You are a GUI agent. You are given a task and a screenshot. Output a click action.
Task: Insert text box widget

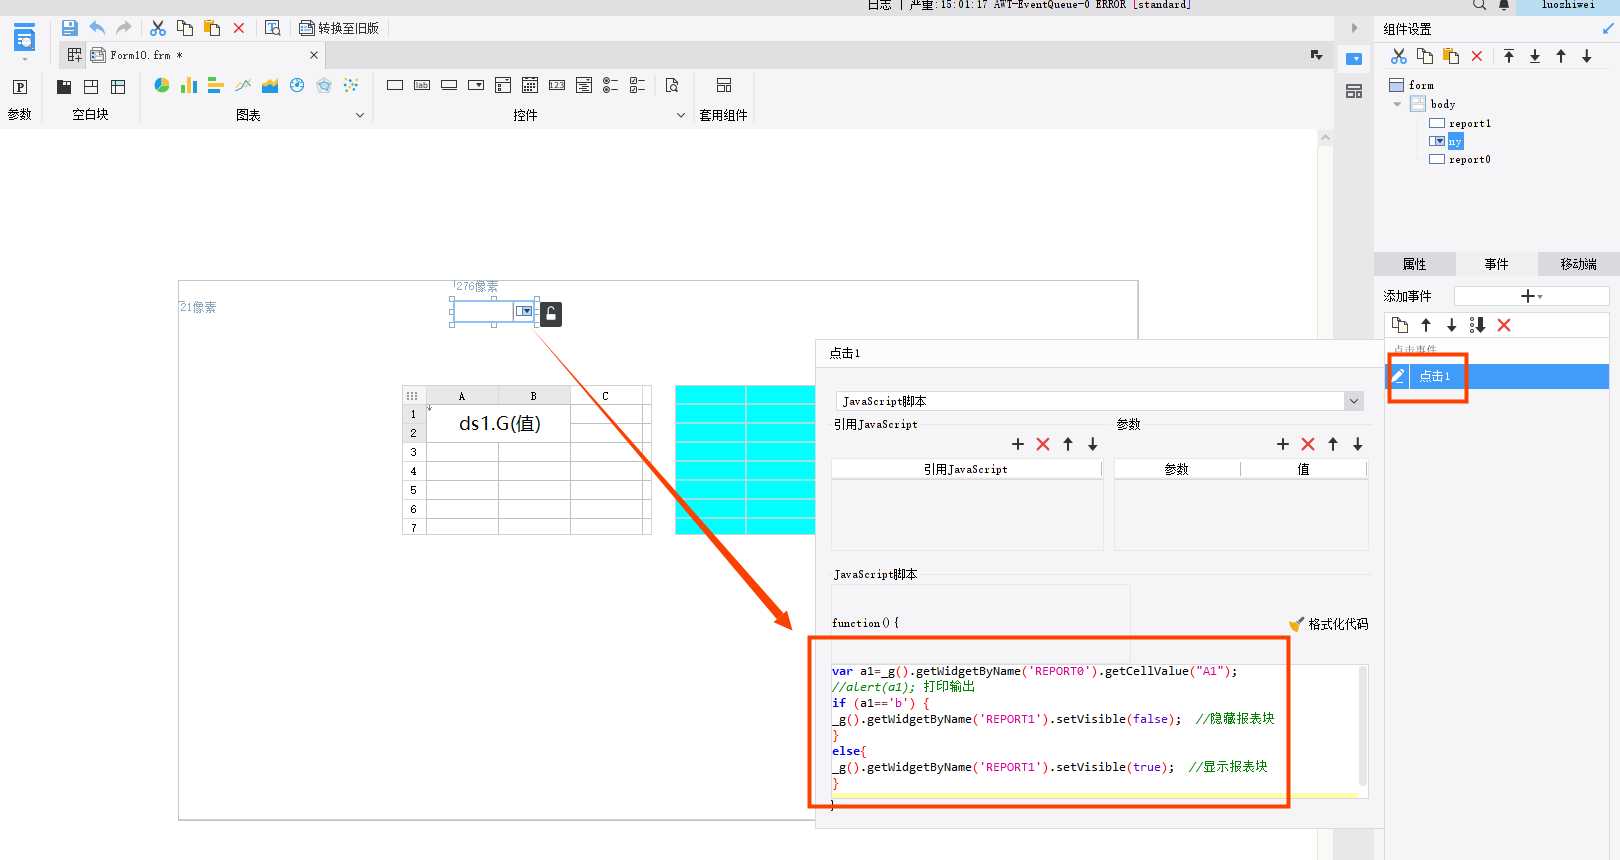point(395,85)
